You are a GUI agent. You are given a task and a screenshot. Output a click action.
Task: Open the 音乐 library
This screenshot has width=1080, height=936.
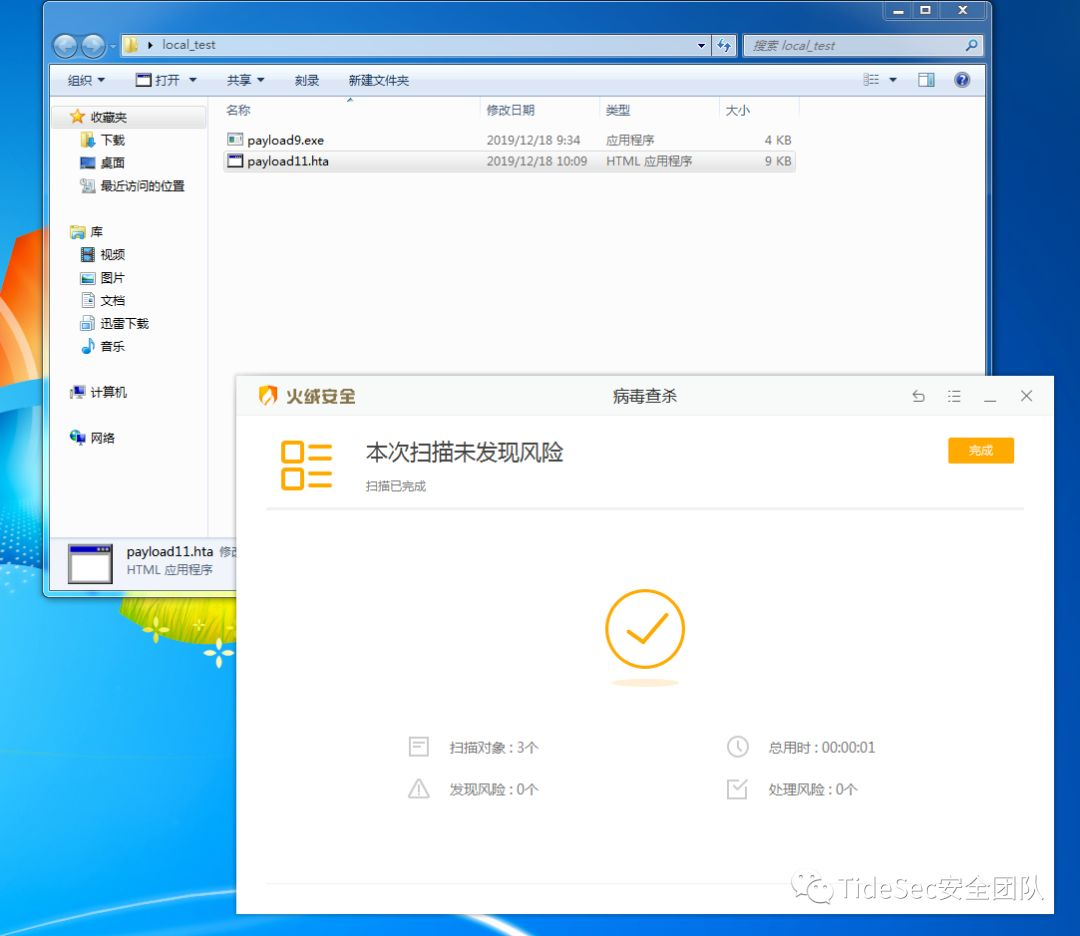pyautogui.click(x=112, y=346)
